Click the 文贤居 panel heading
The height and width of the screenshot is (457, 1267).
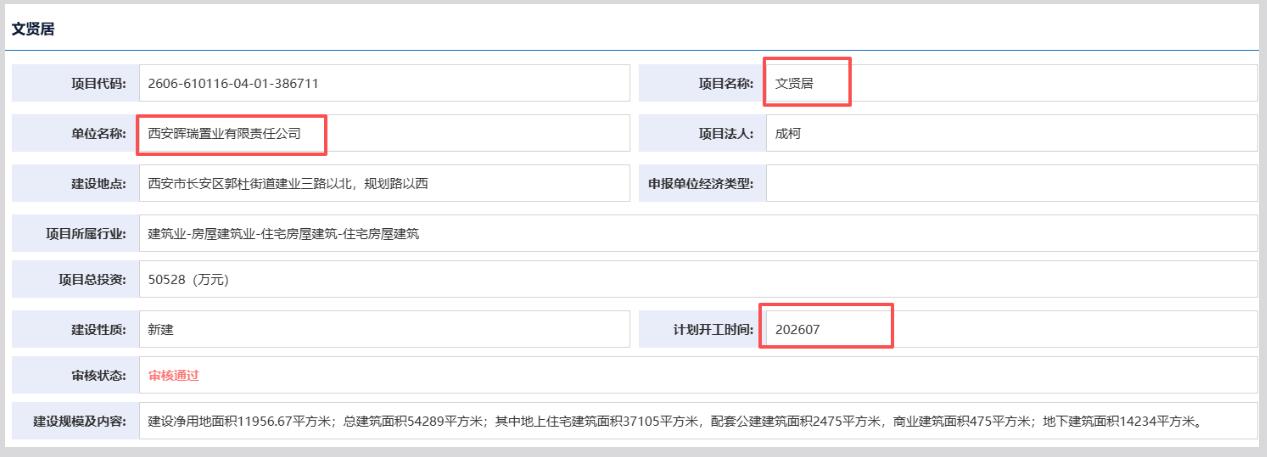click(32, 30)
